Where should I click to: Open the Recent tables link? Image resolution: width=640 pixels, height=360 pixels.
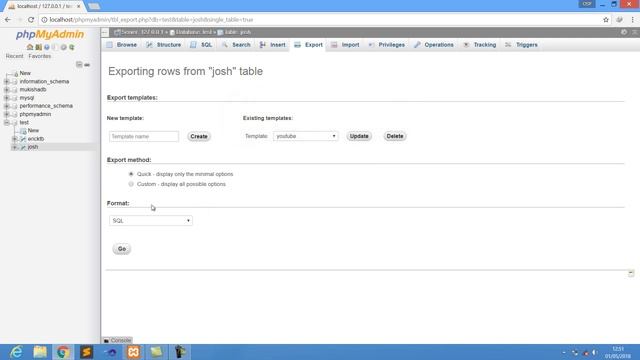(x=14, y=56)
